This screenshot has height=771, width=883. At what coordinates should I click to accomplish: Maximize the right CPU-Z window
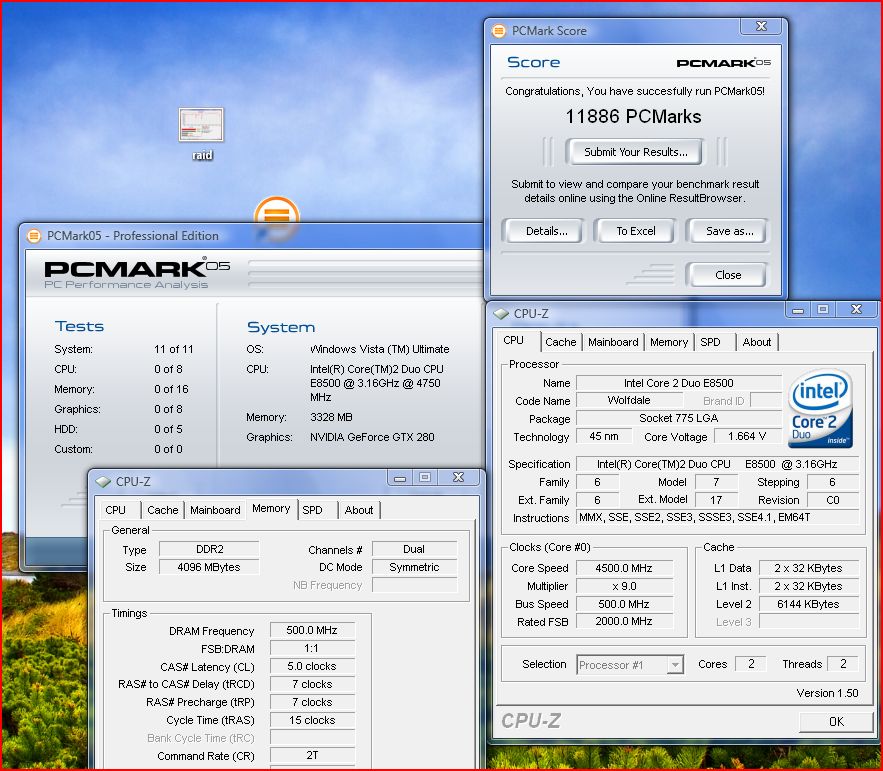823,310
